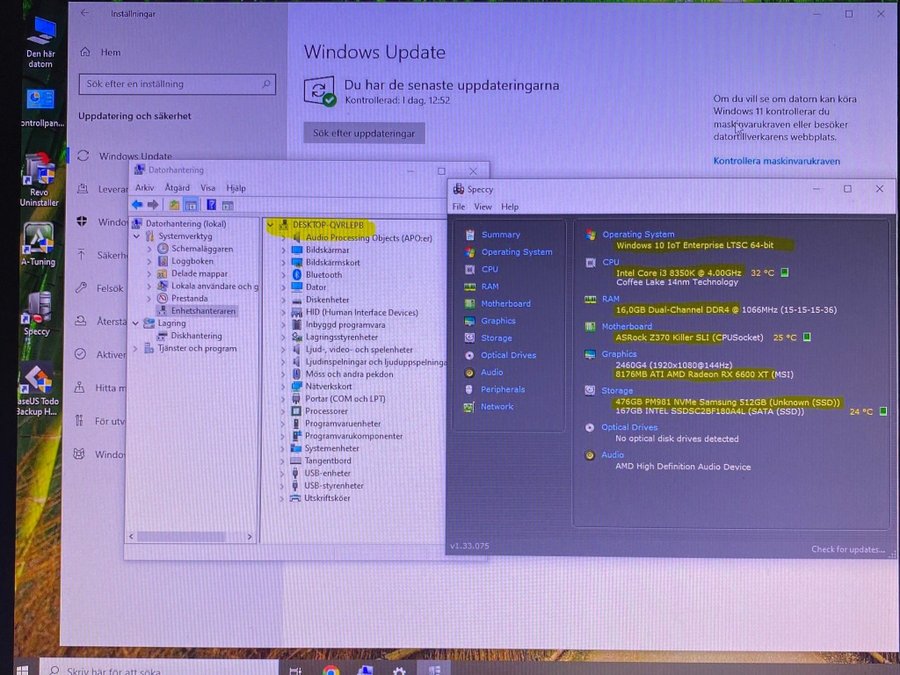The height and width of the screenshot is (675, 900).
Task: Open EaseUS Todo Backup desktop icon
Action: [37, 390]
